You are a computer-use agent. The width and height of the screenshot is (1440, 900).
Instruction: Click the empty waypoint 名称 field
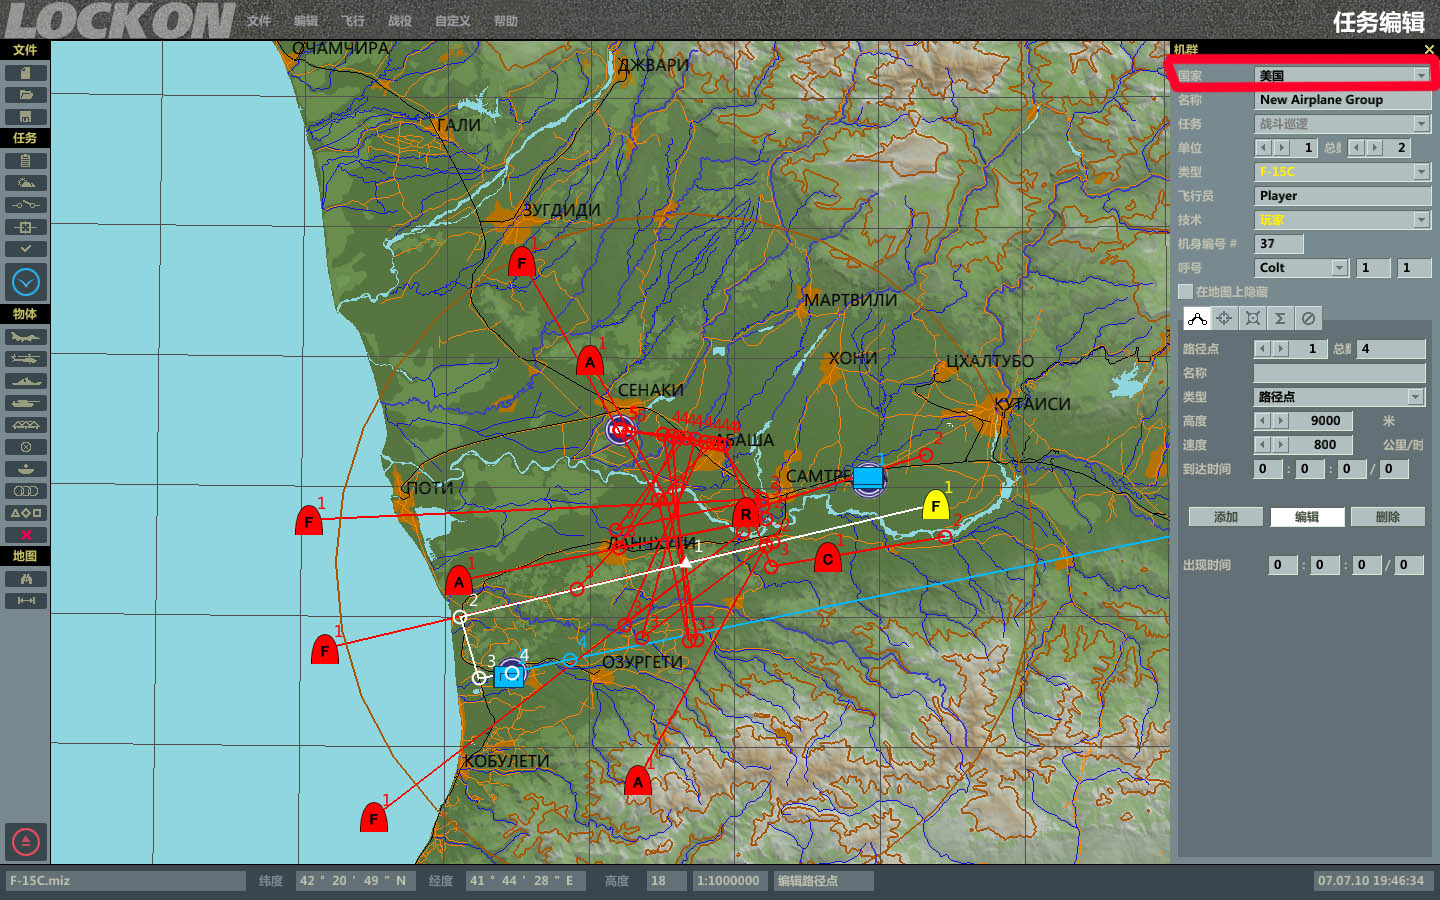tap(1340, 373)
